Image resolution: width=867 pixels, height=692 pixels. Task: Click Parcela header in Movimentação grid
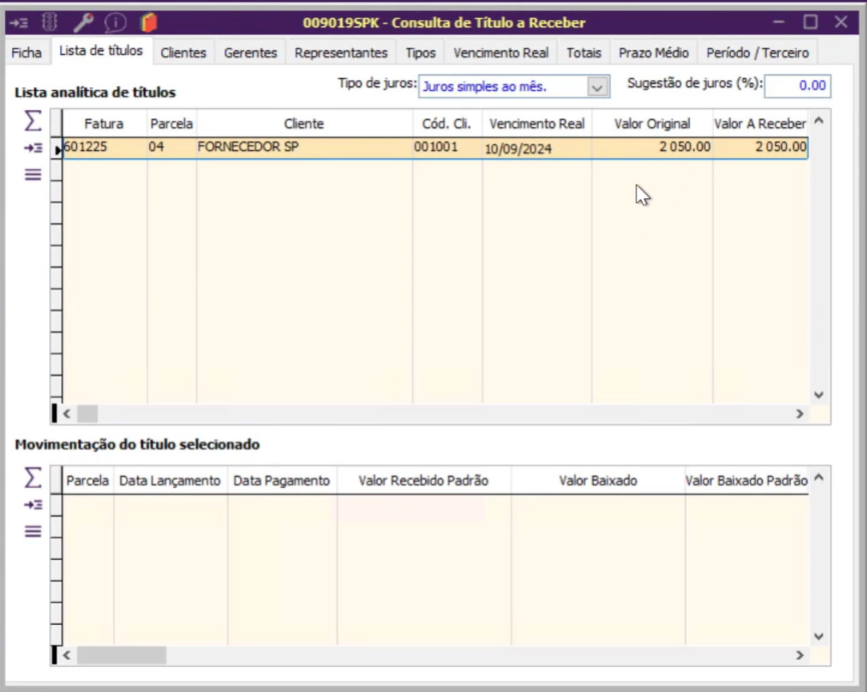[x=87, y=481]
